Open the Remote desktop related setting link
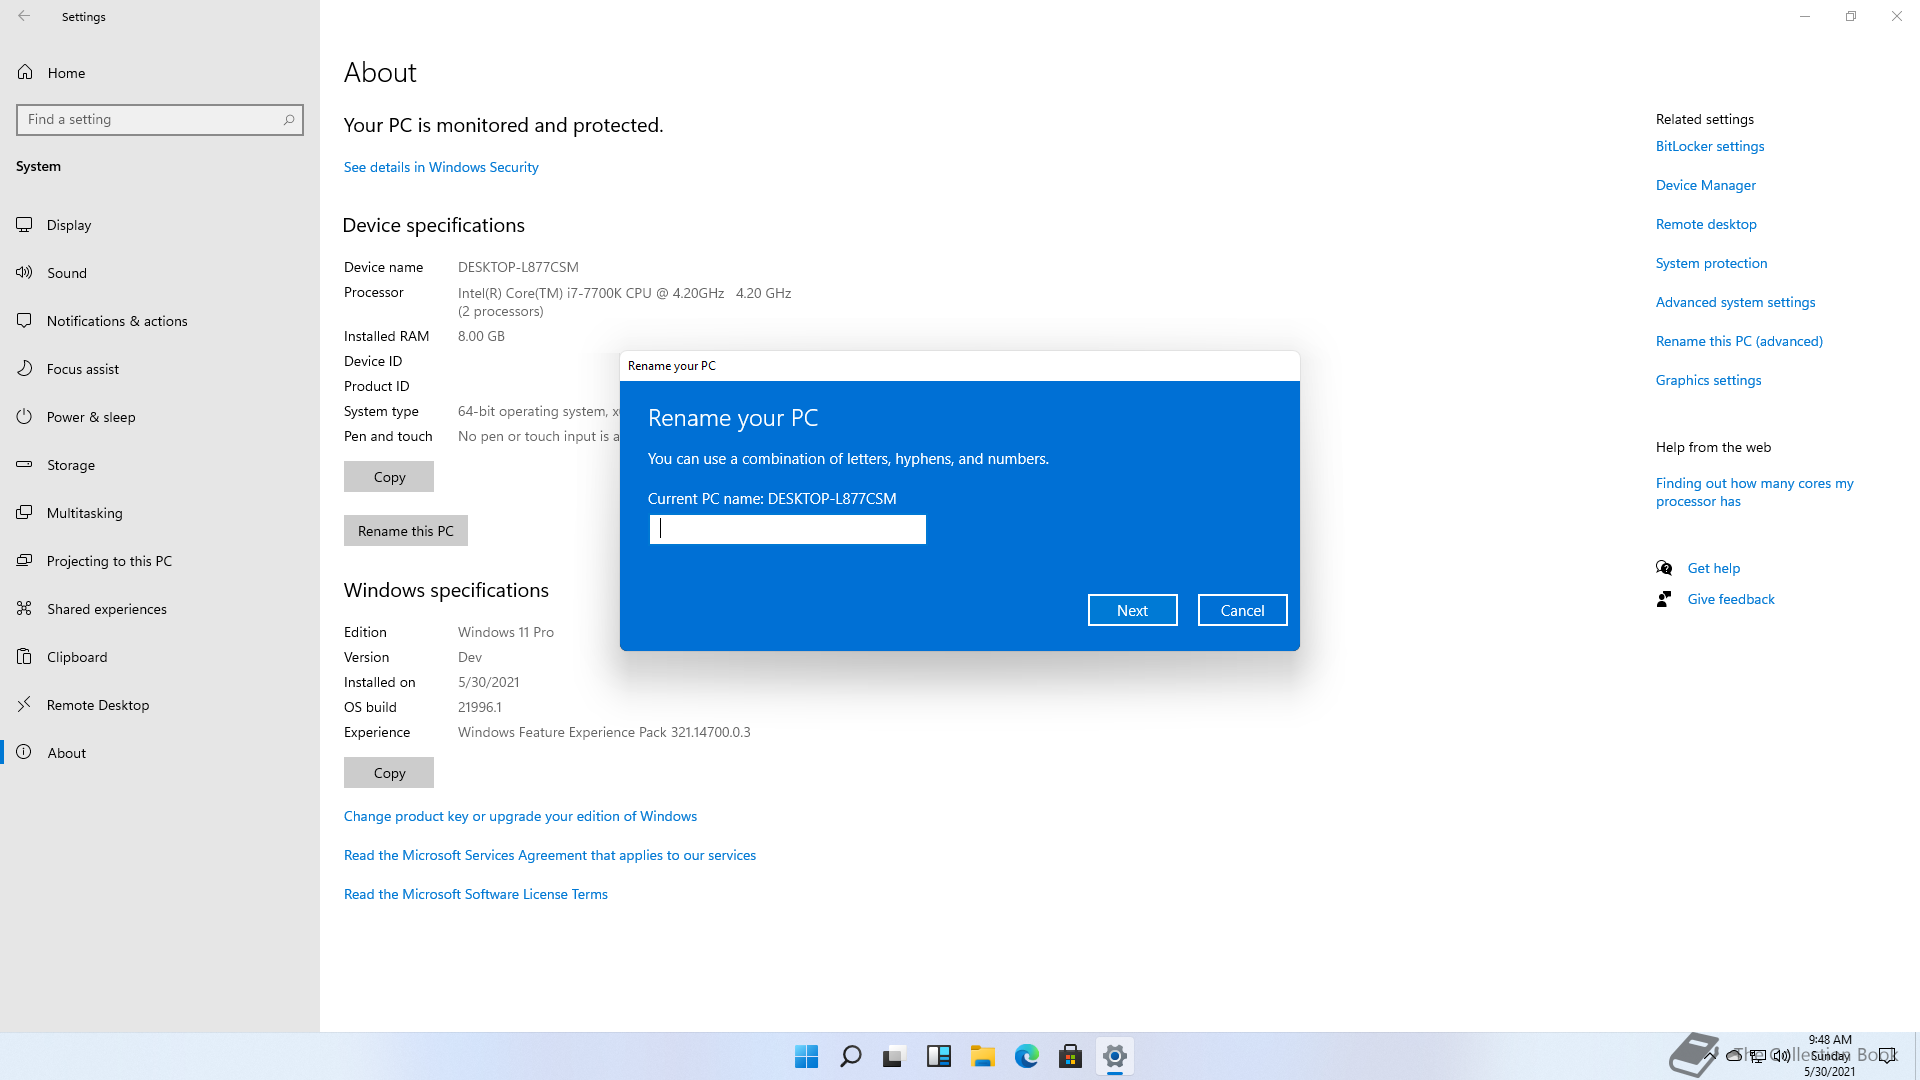This screenshot has height=1080, width=1920. [x=1706, y=224]
